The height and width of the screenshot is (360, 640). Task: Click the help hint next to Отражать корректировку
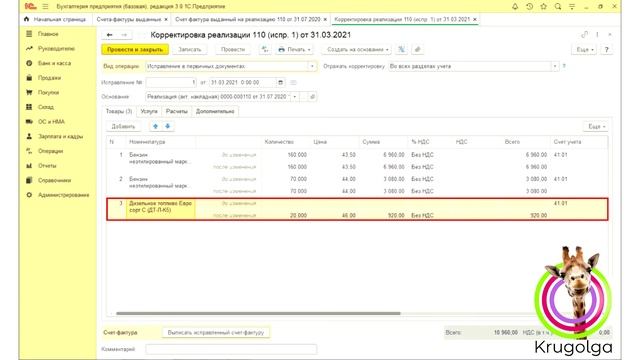pyautogui.click(x=564, y=66)
